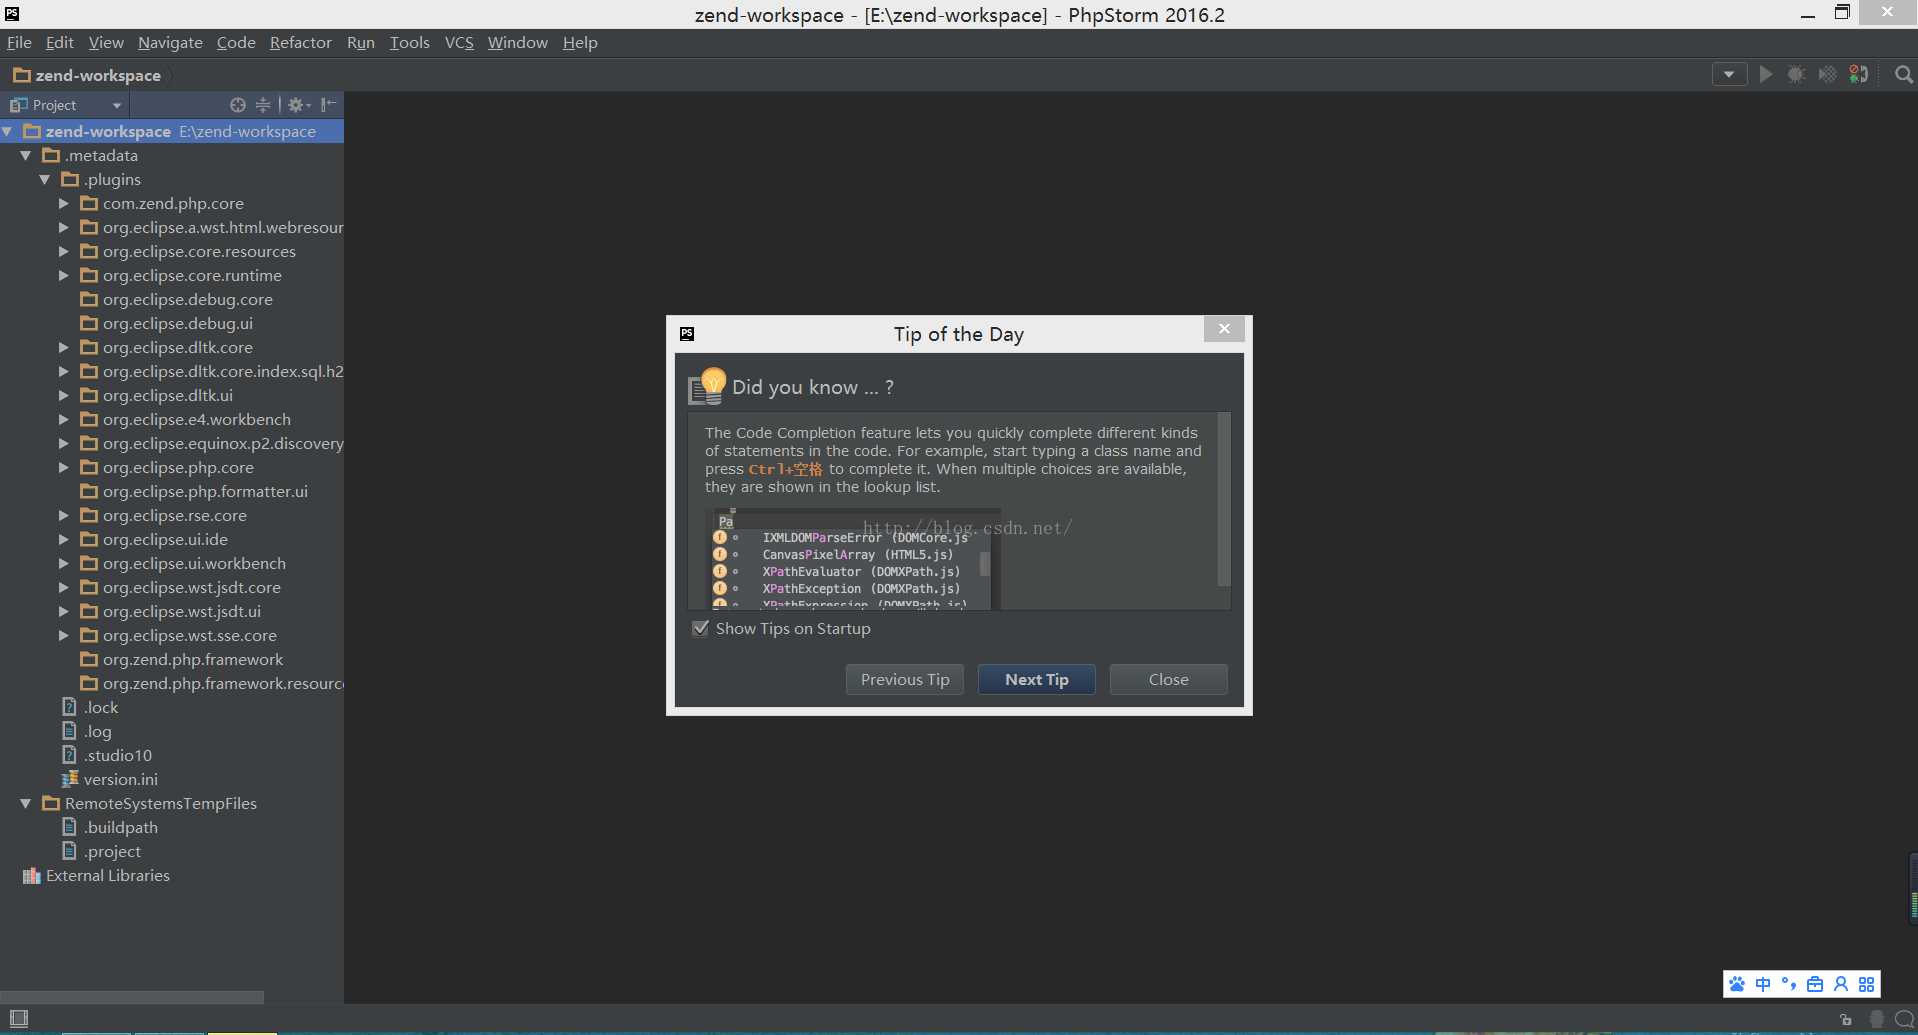This screenshot has width=1918, height=1035.
Task: Click the IME punctuation mode icon
Action: (x=1789, y=984)
